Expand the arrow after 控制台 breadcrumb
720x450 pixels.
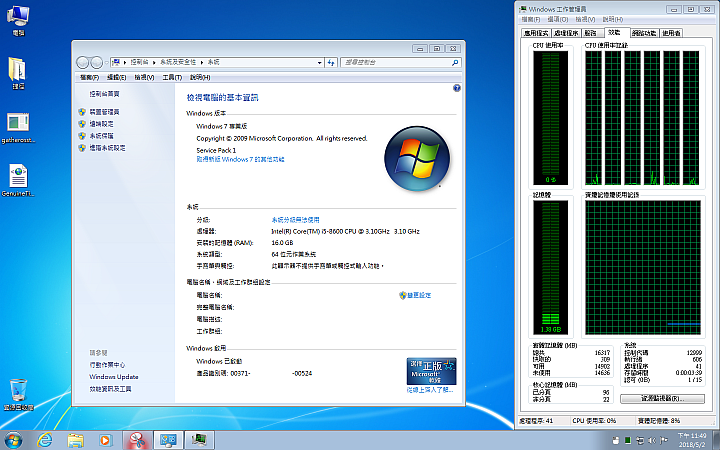154,62
